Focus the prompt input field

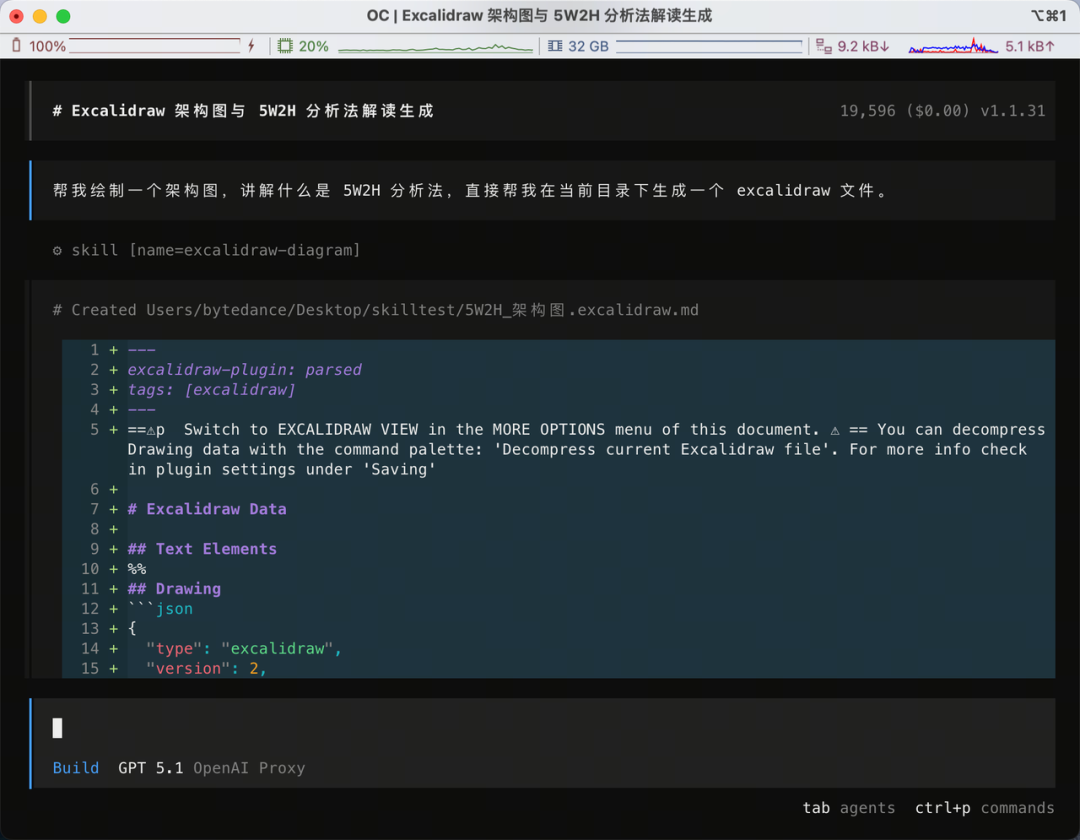(x=543, y=728)
